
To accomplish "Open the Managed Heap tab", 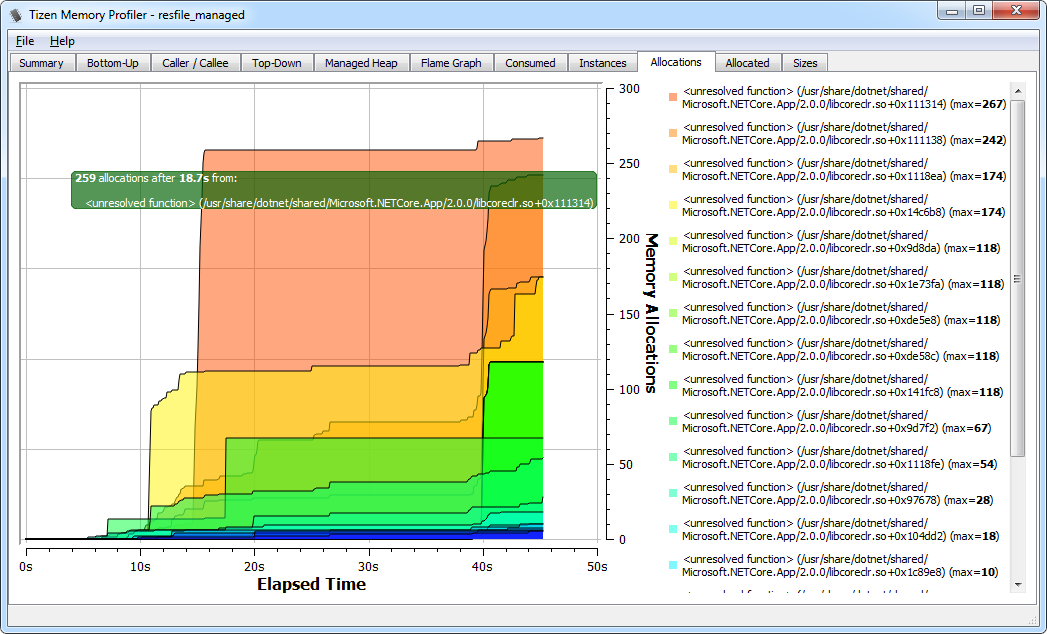I will [x=361, y=62].
